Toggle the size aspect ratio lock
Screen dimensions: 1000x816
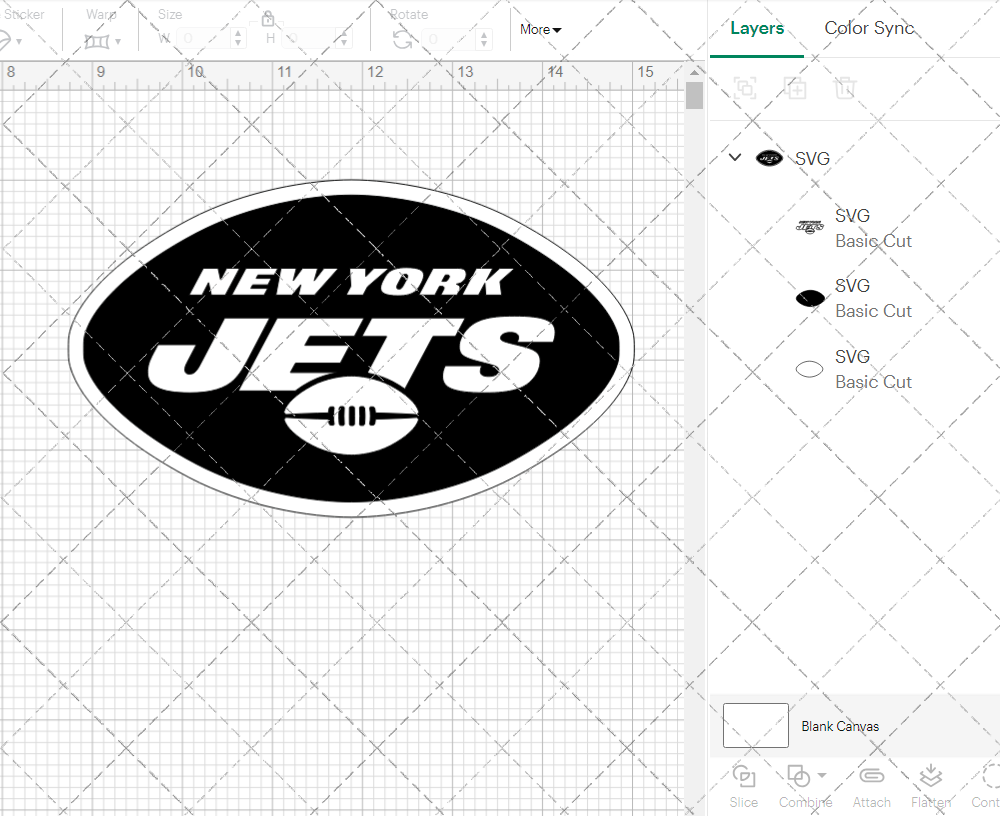268,19
